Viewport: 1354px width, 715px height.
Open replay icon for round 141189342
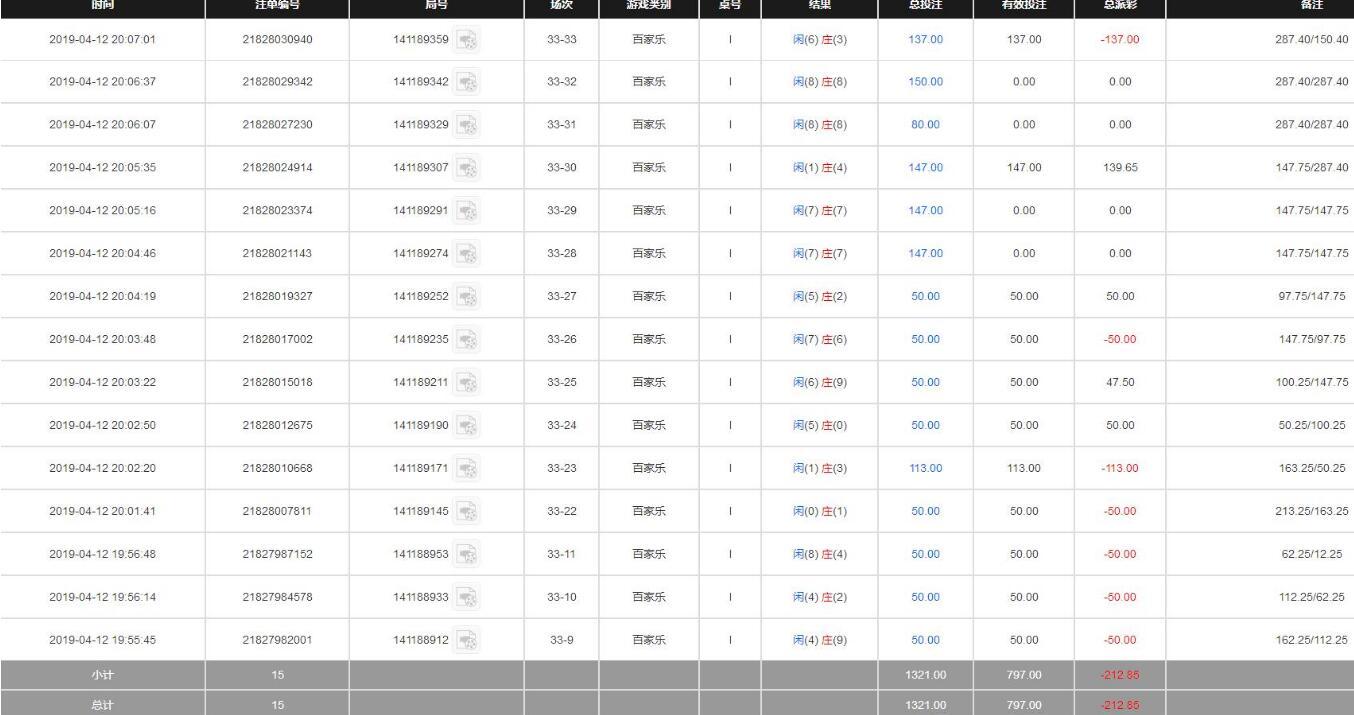click(x=467, y=82)
